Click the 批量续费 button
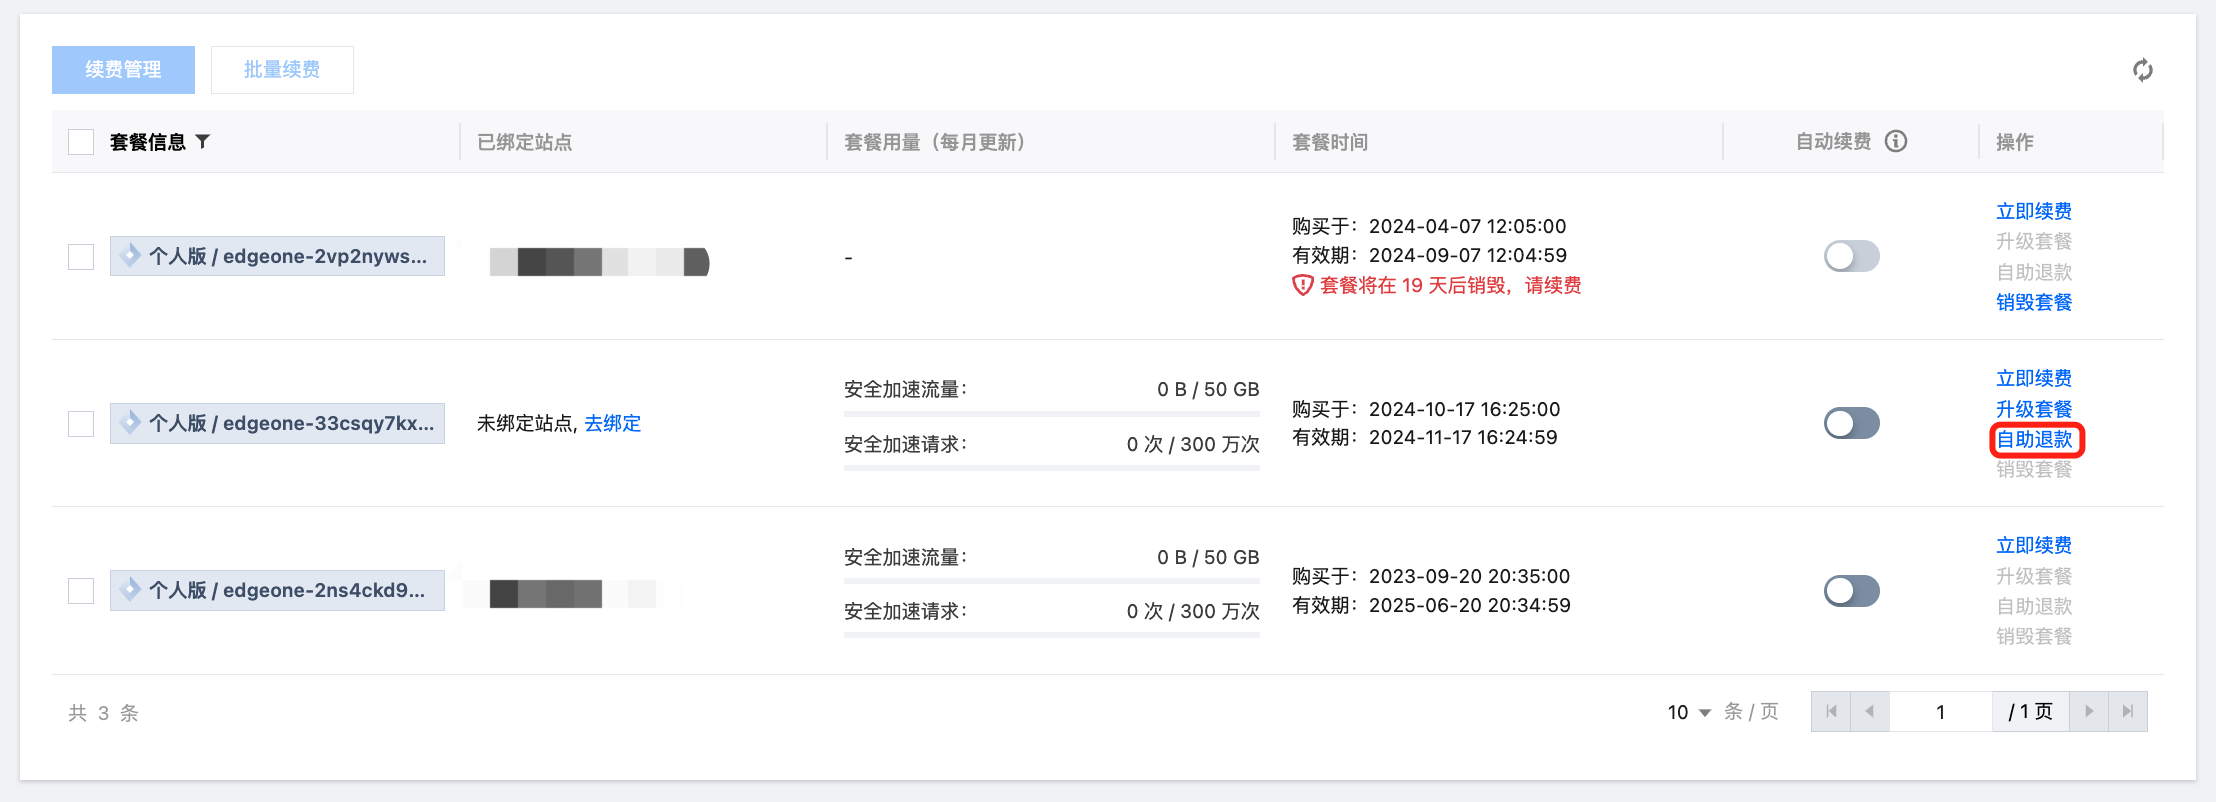Viewport: 2216px width, 802px height. [x=282, y=70]
